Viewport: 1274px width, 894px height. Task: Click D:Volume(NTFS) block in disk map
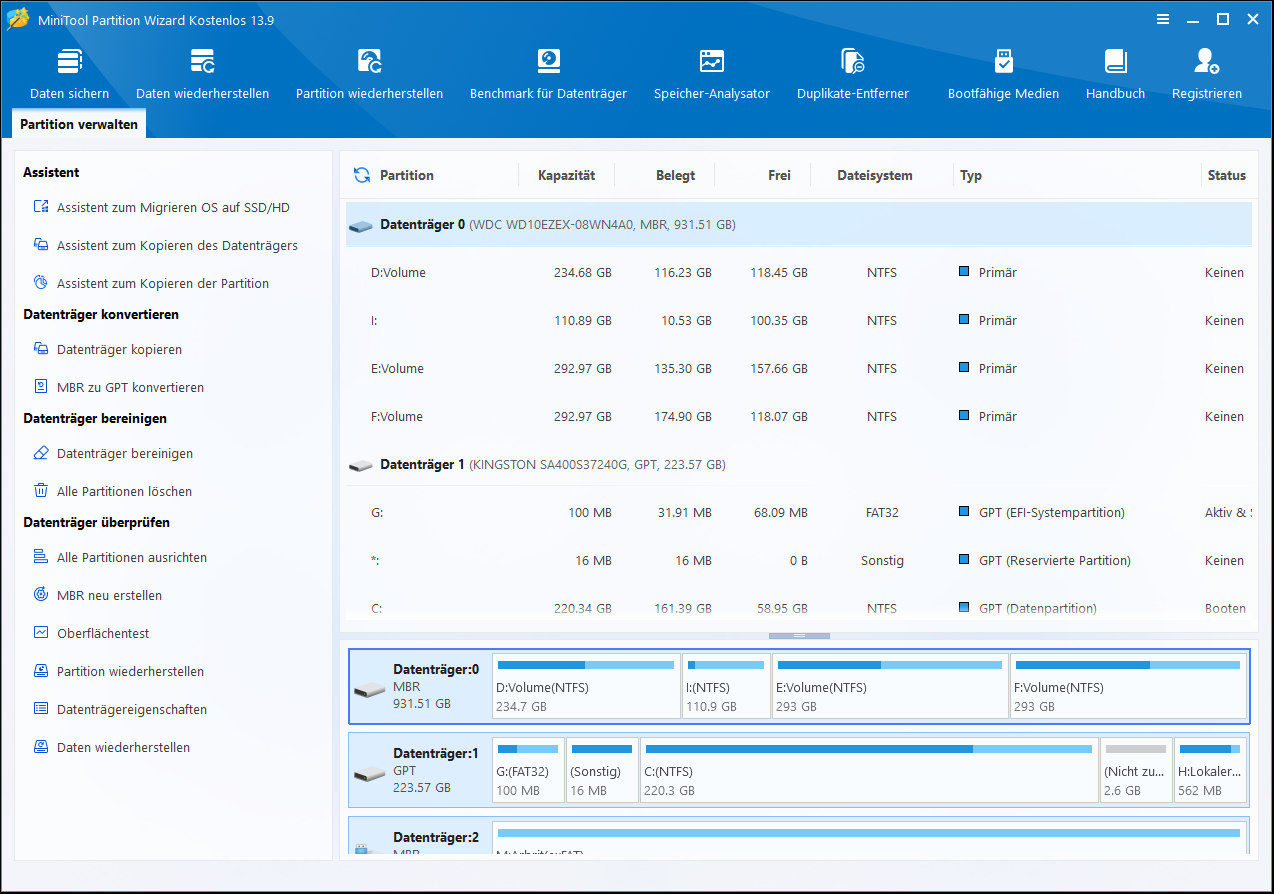586,686
